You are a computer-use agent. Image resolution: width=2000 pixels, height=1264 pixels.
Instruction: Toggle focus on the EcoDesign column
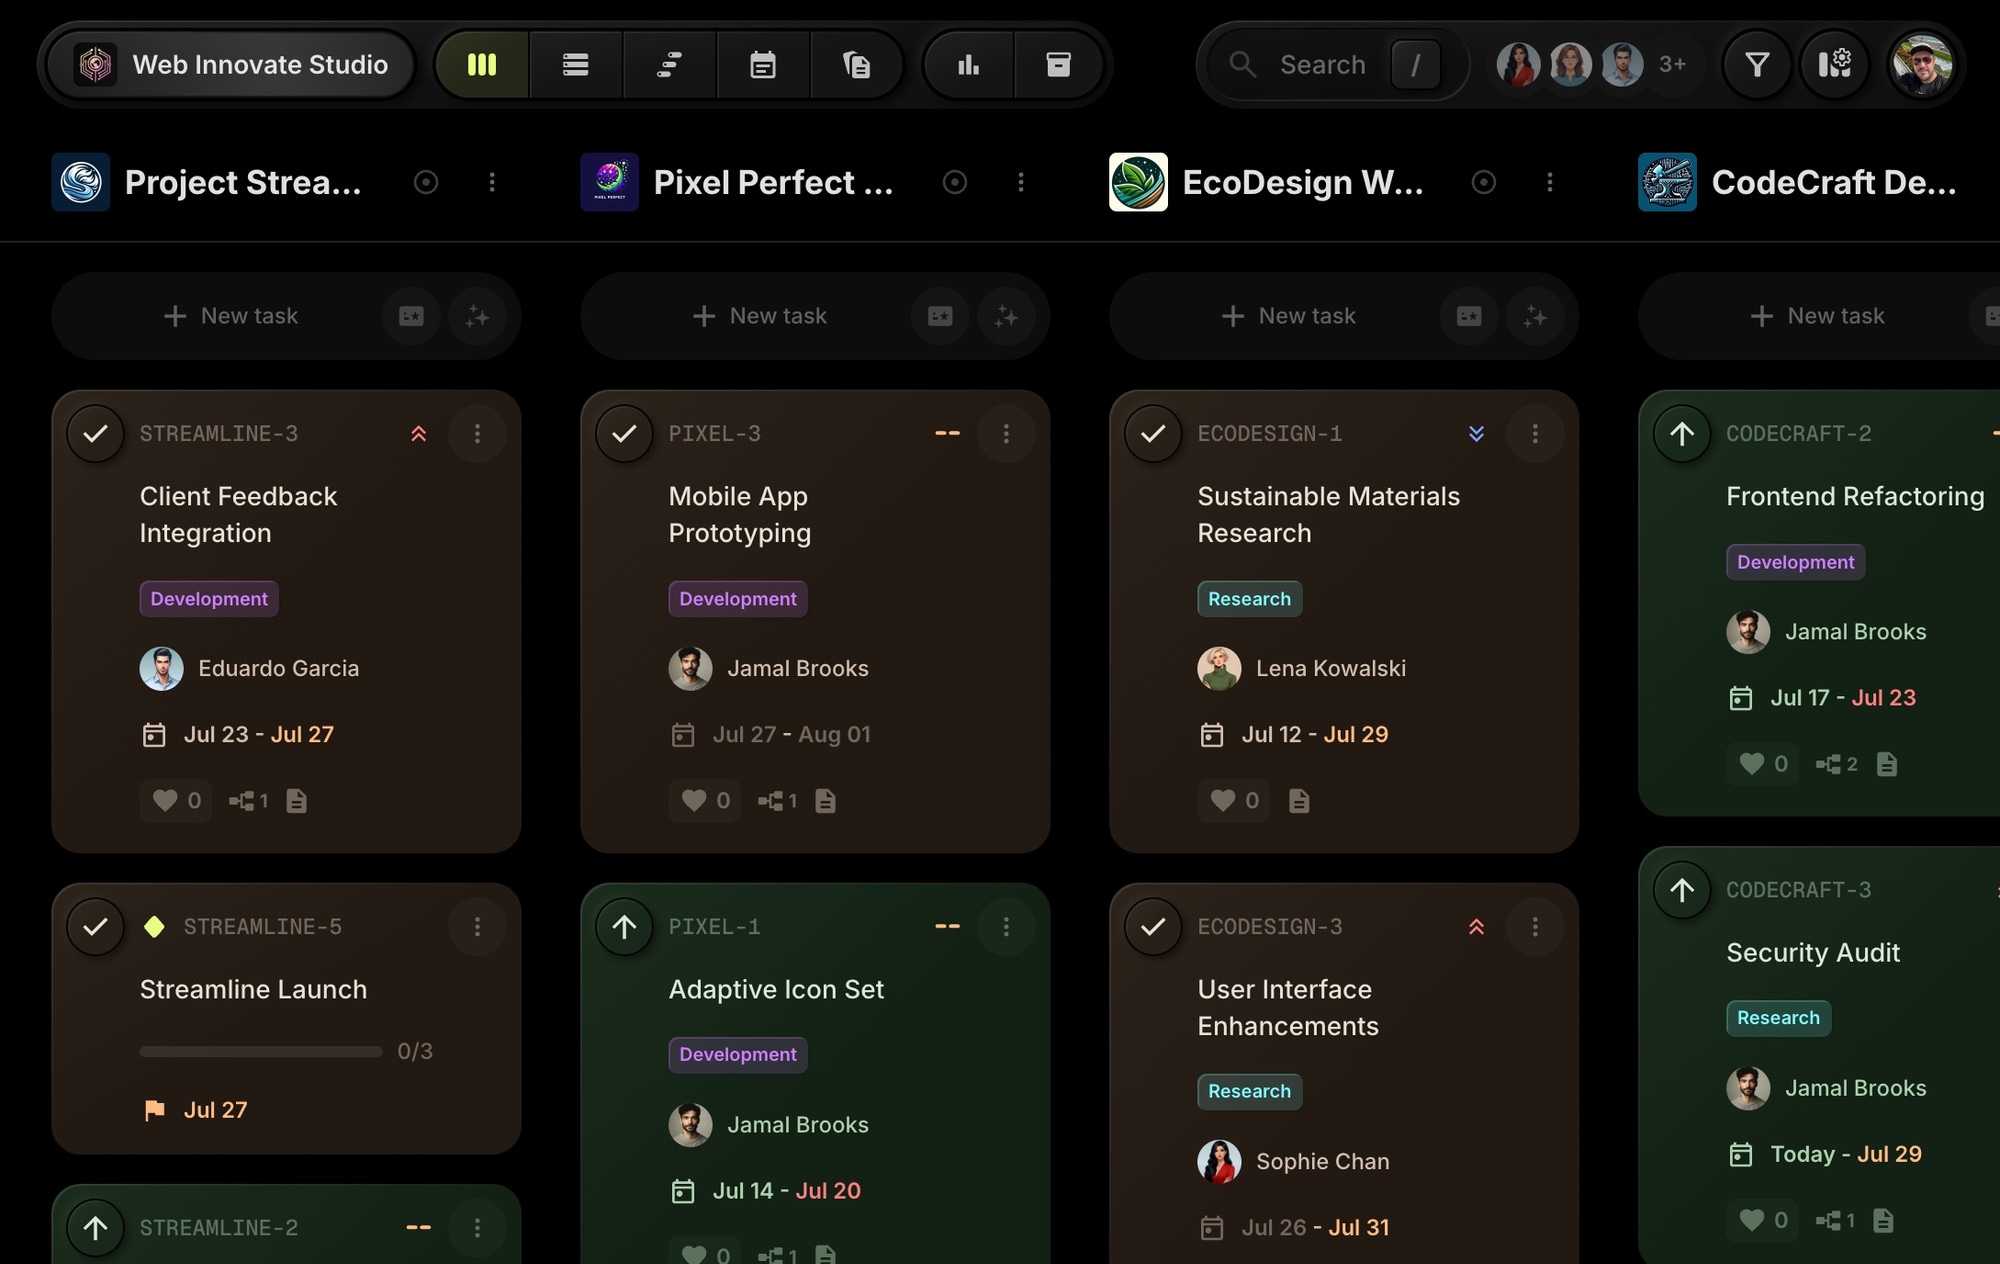(1484, 182)
